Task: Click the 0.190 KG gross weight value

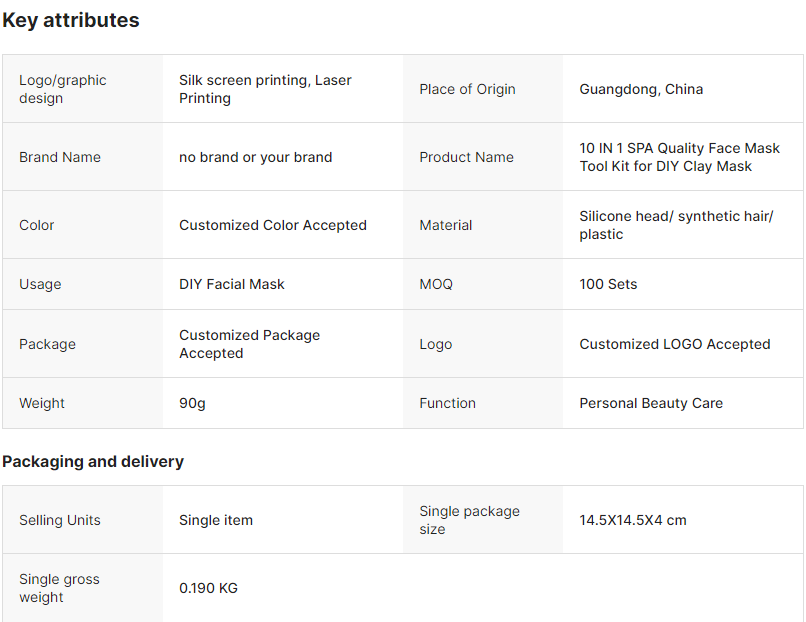Action: click(208, 588)
